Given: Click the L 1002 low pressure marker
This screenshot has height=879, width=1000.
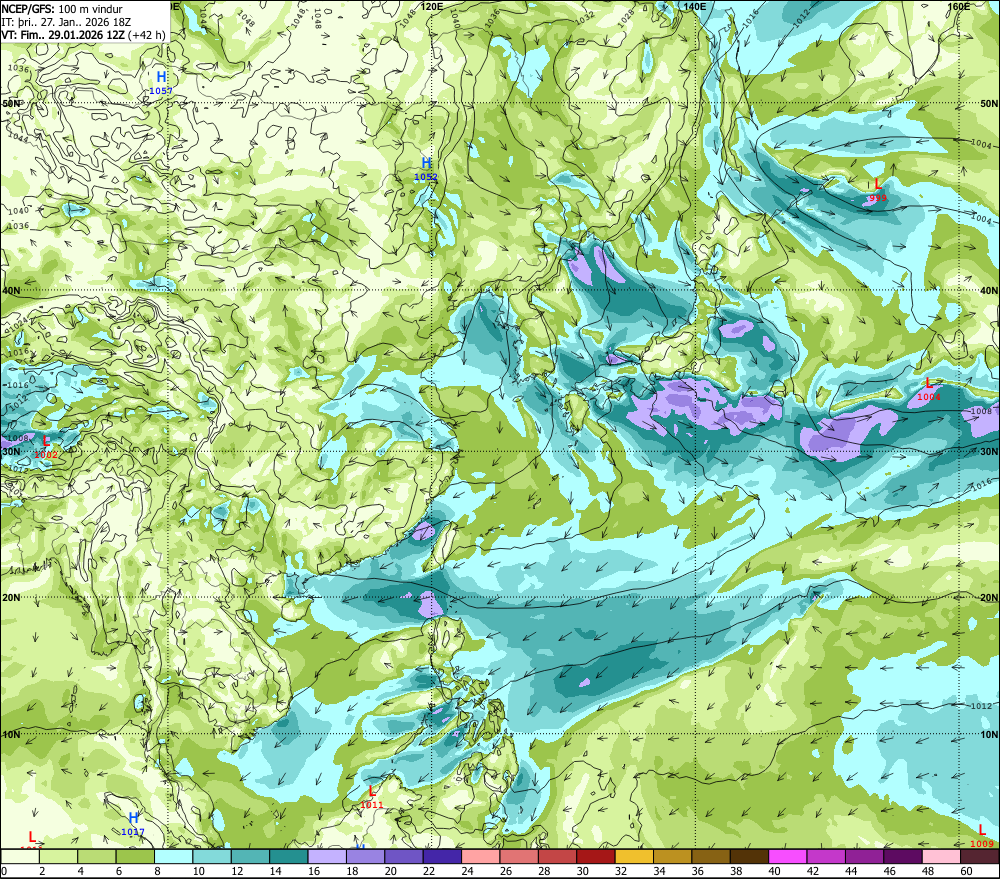Looking at the screenshot, I should coord(46,447).
